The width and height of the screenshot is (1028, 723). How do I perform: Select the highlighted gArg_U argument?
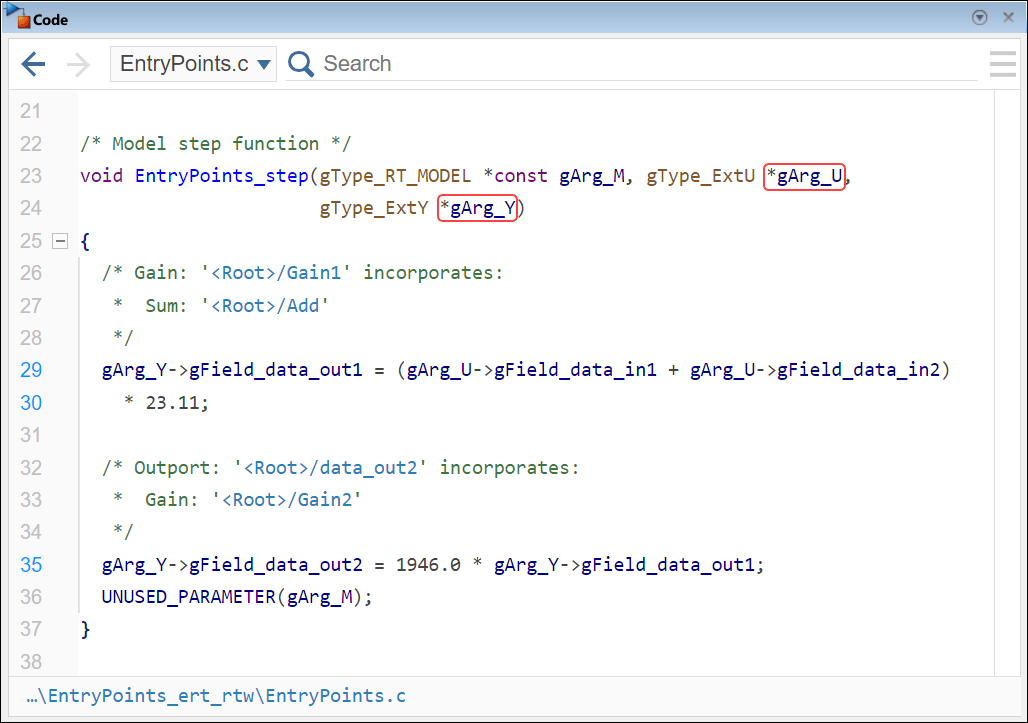click(x=804, y=175)
